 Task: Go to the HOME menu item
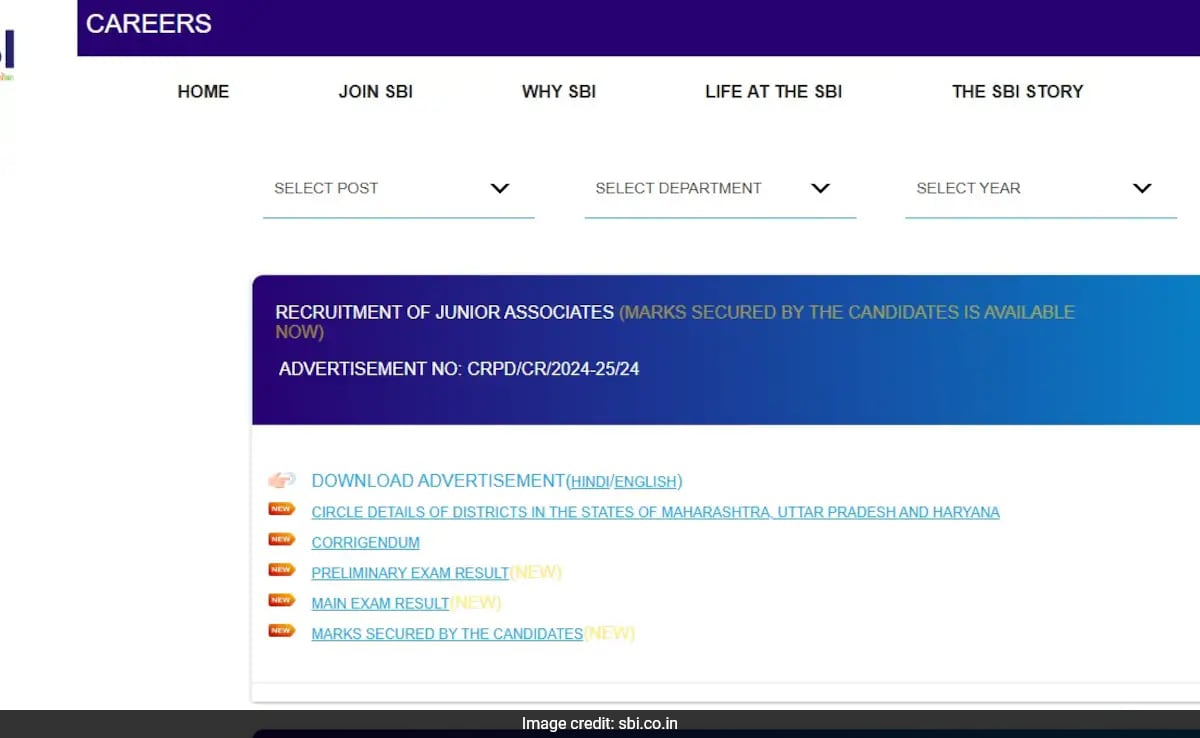[203, 91]
